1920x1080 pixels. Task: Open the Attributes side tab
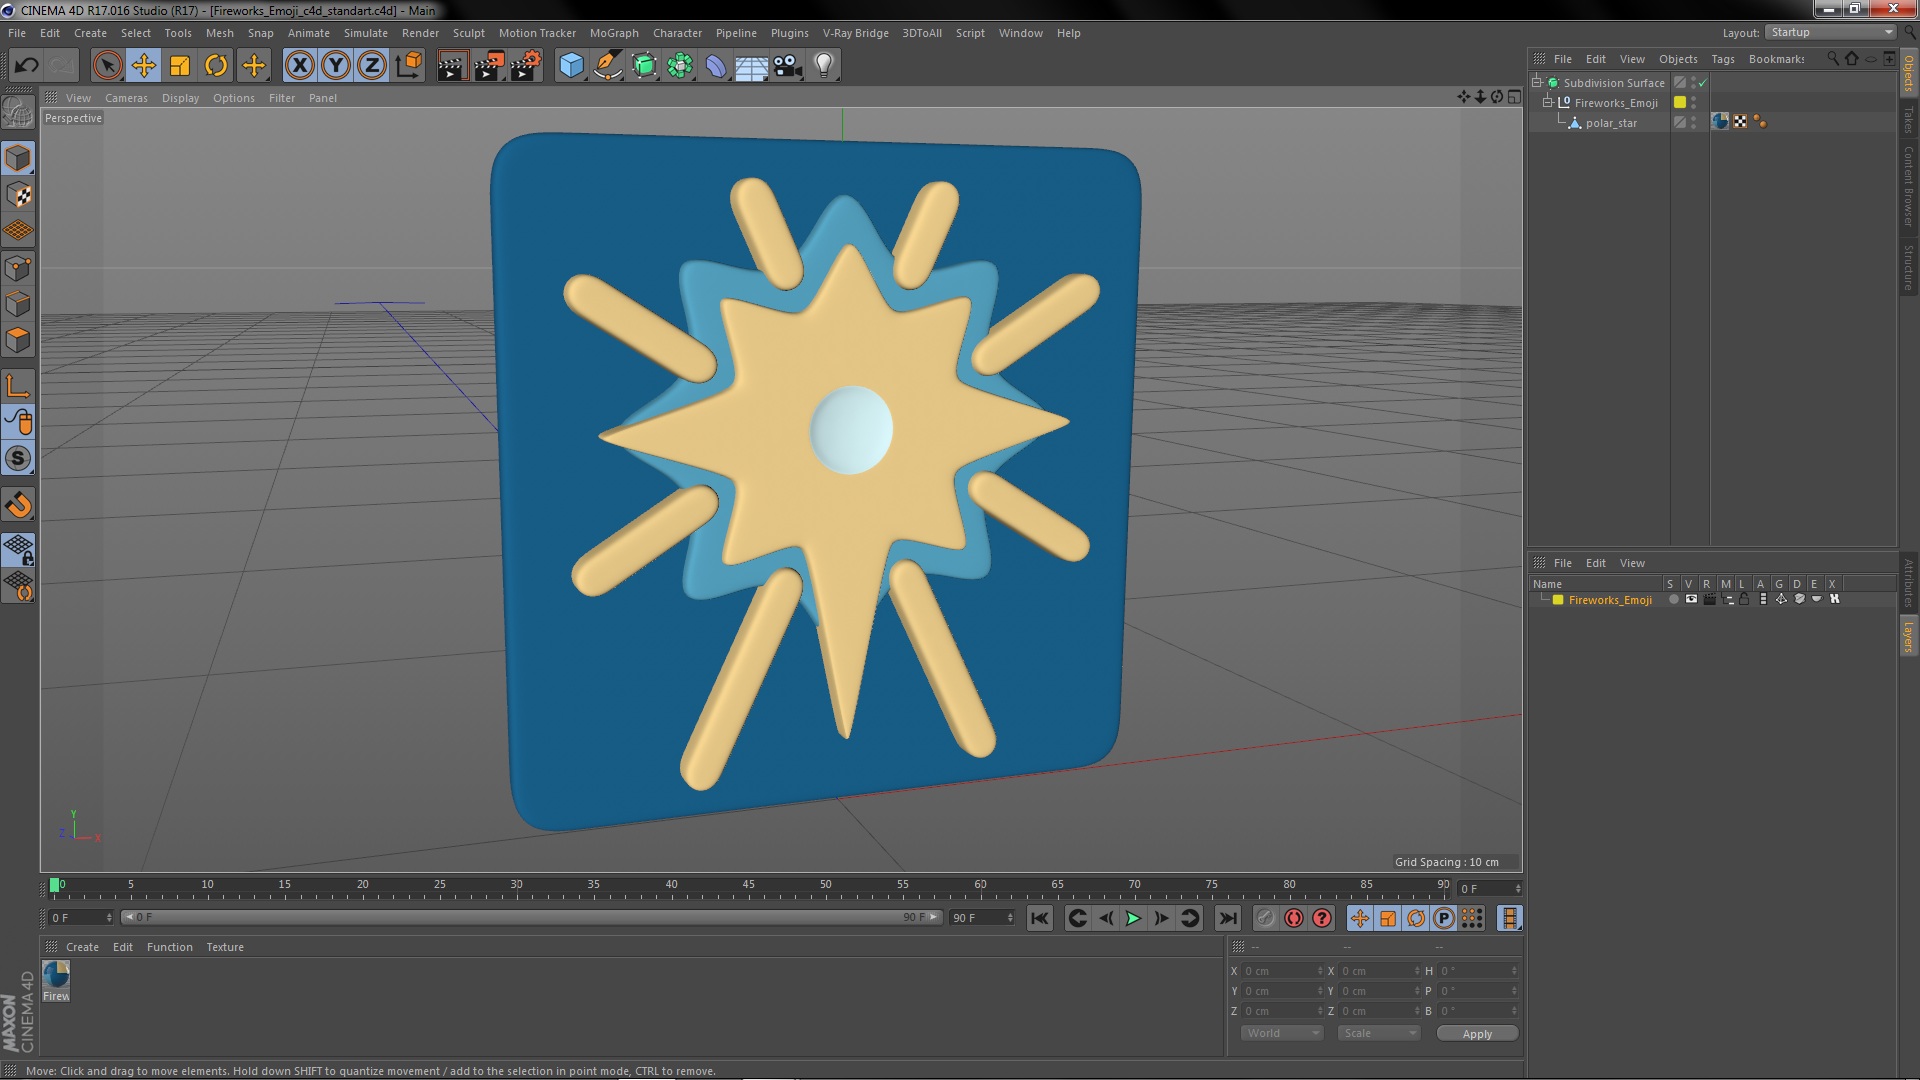coord(1909,583)
